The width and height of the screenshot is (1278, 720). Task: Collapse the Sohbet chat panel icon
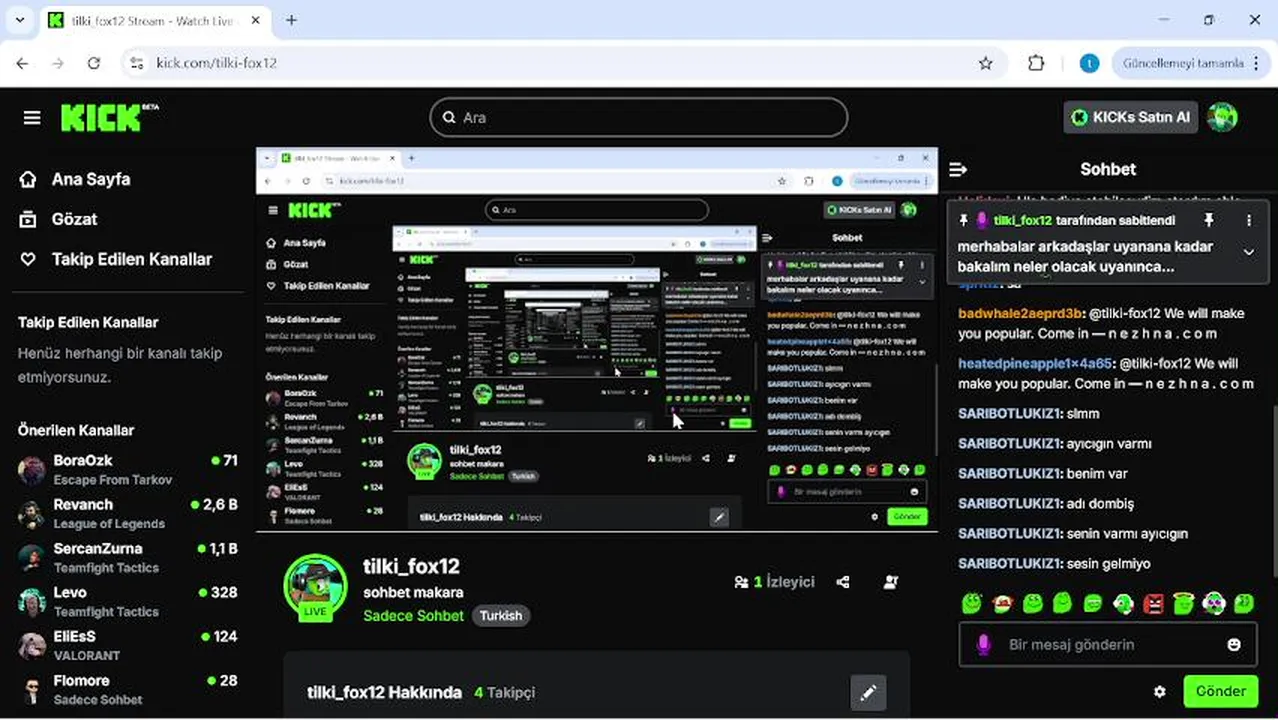coord(958,169)
